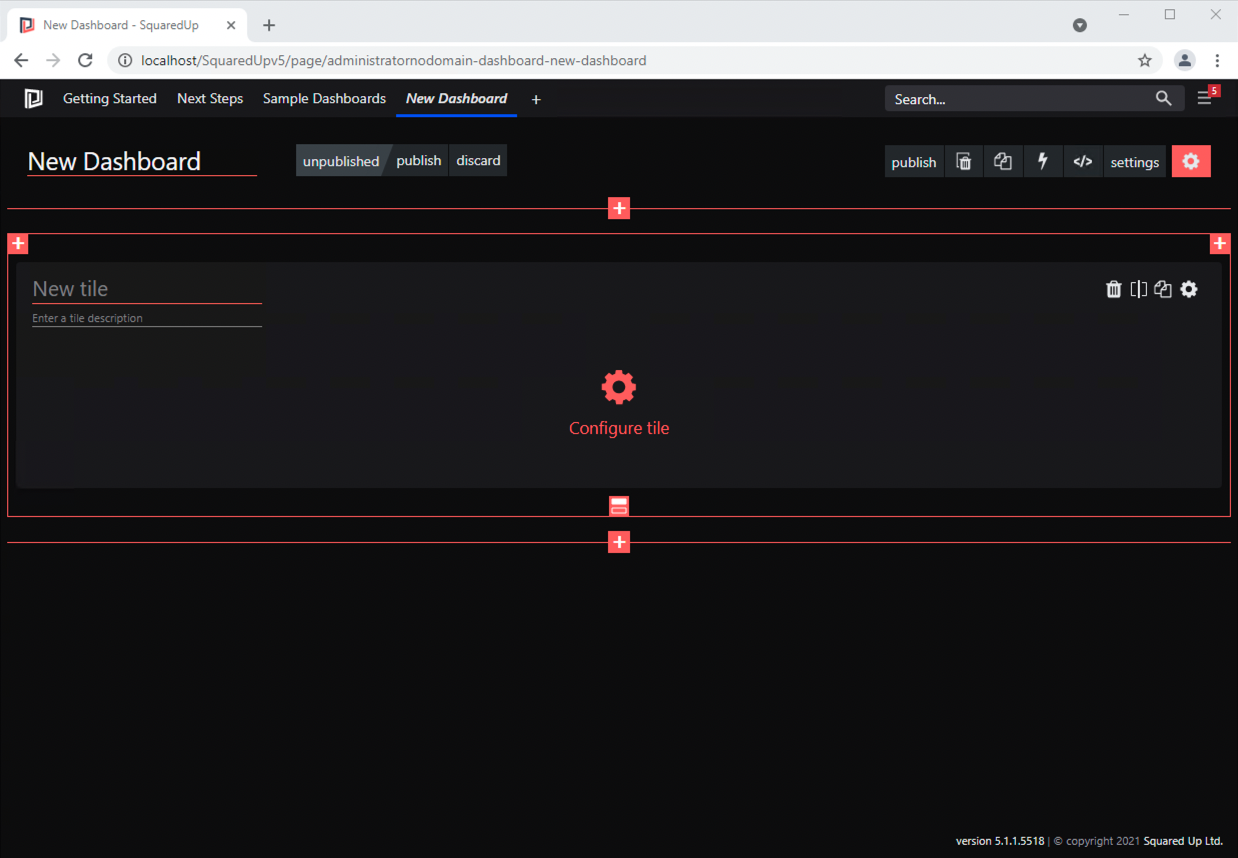Click the publish button beside the trash icon

[x=914, y=162]
